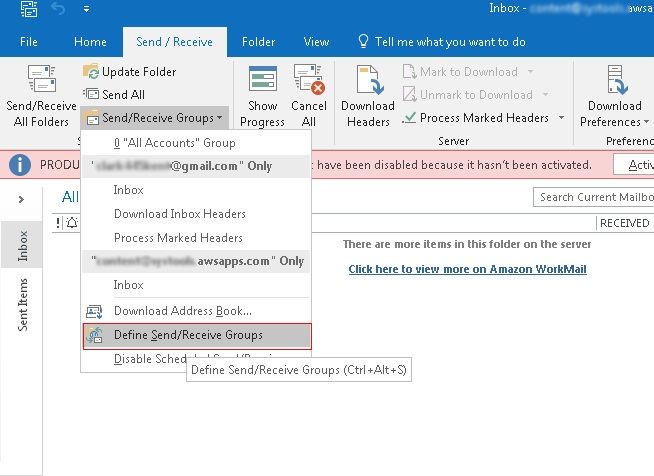This screenshot has height=476, width=654.
Task: Open the Amazon WorkMail link
Action: pos(468,269)
